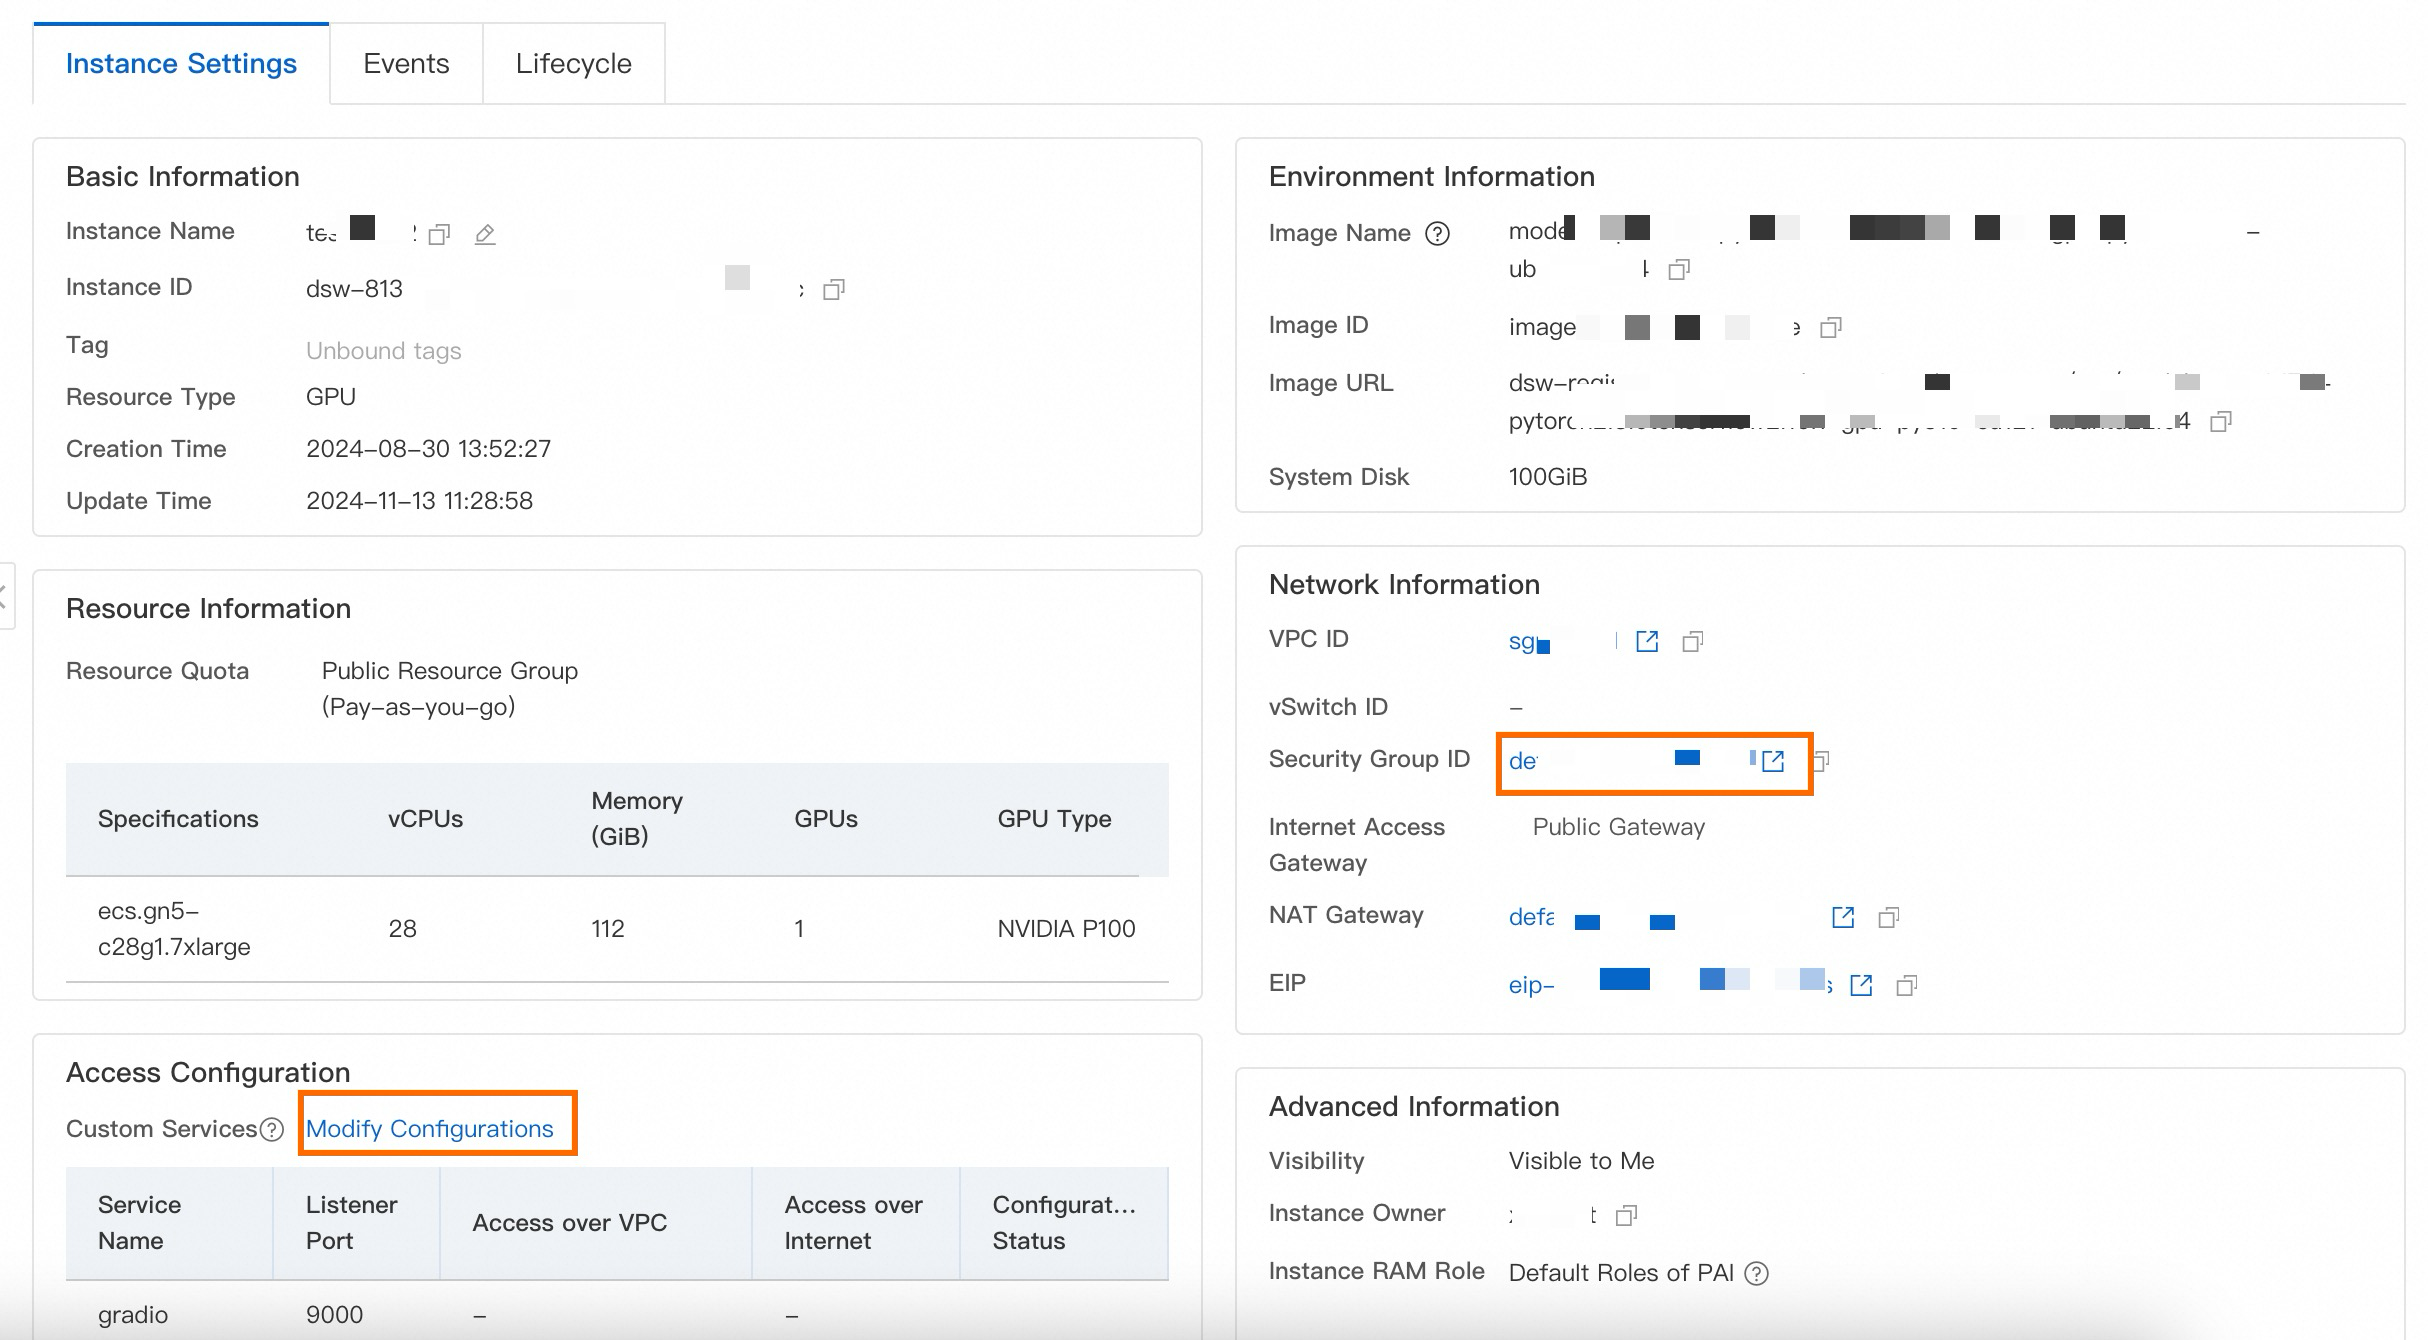Open the Security Group ID link text

pyautogui.click(x=1632, y=761)
